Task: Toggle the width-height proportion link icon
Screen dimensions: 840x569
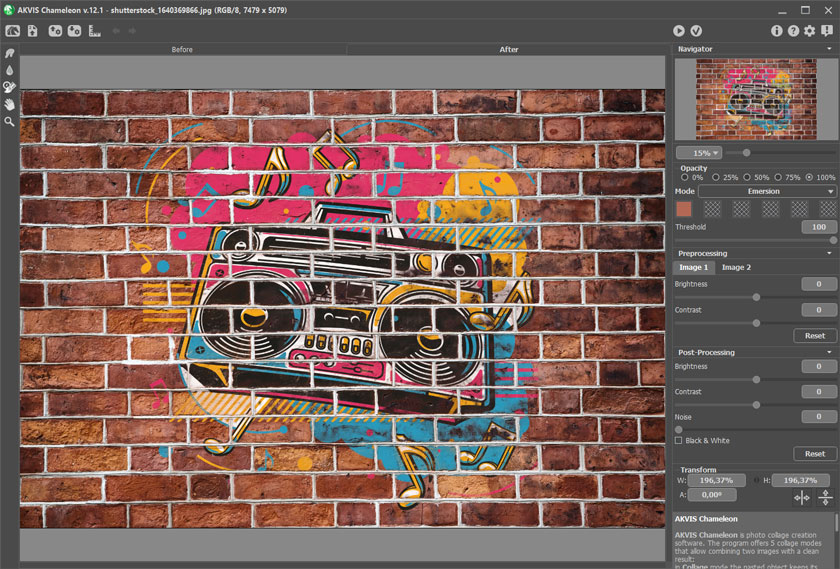Action: coord(757,480)
